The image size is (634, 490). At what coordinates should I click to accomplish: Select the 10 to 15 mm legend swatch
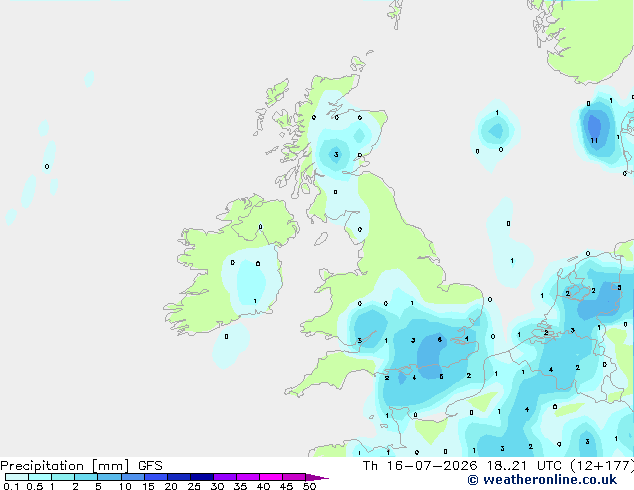pyautogui.click(x=133, y=477)
